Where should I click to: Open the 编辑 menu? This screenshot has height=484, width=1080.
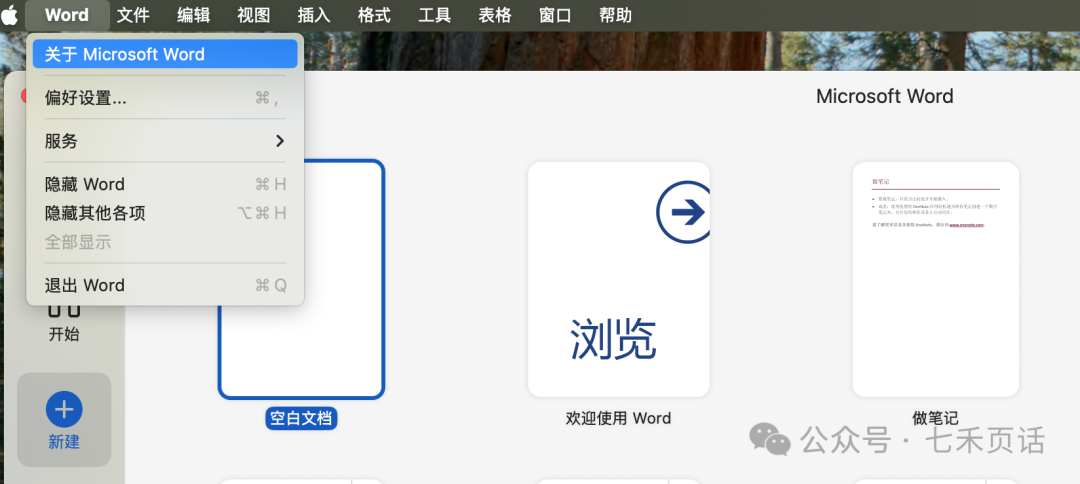(194, 14)
